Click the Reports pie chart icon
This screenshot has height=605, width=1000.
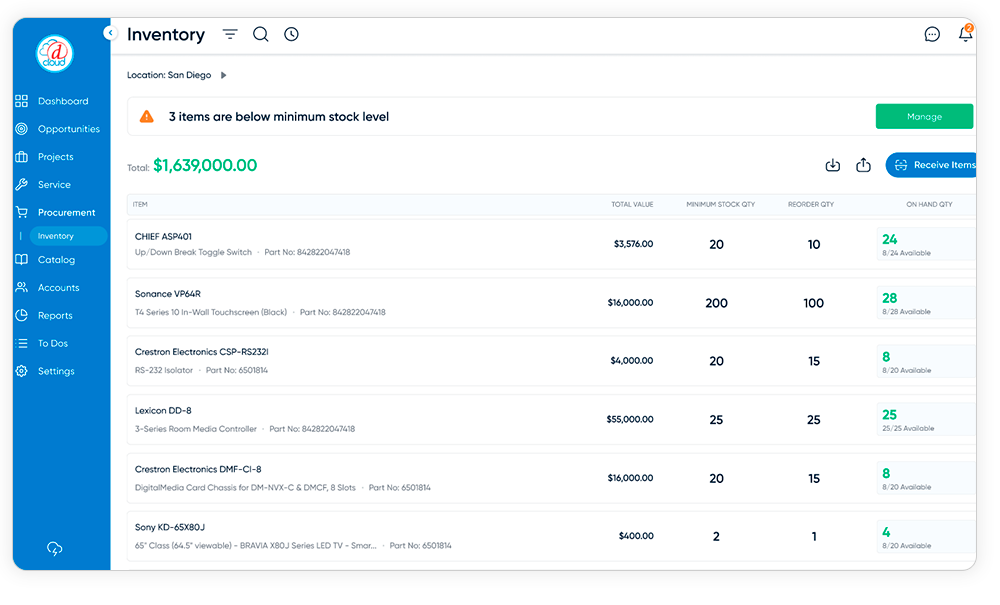22,316
